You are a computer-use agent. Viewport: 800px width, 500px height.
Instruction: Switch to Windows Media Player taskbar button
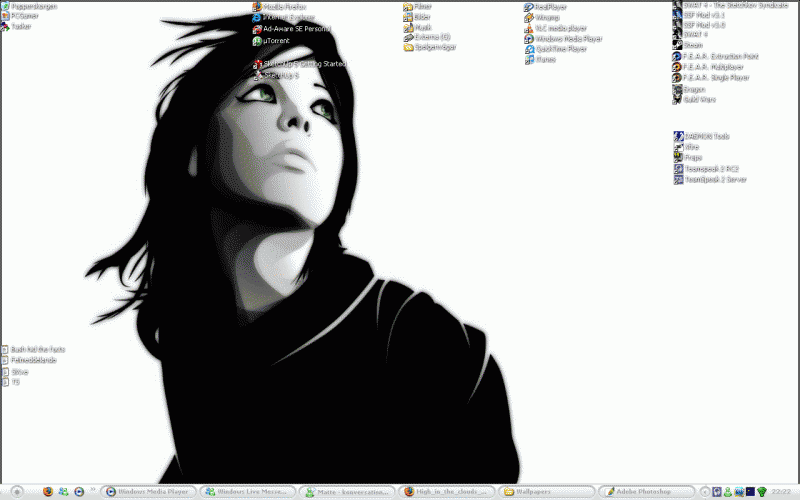(x=149, y=492)
